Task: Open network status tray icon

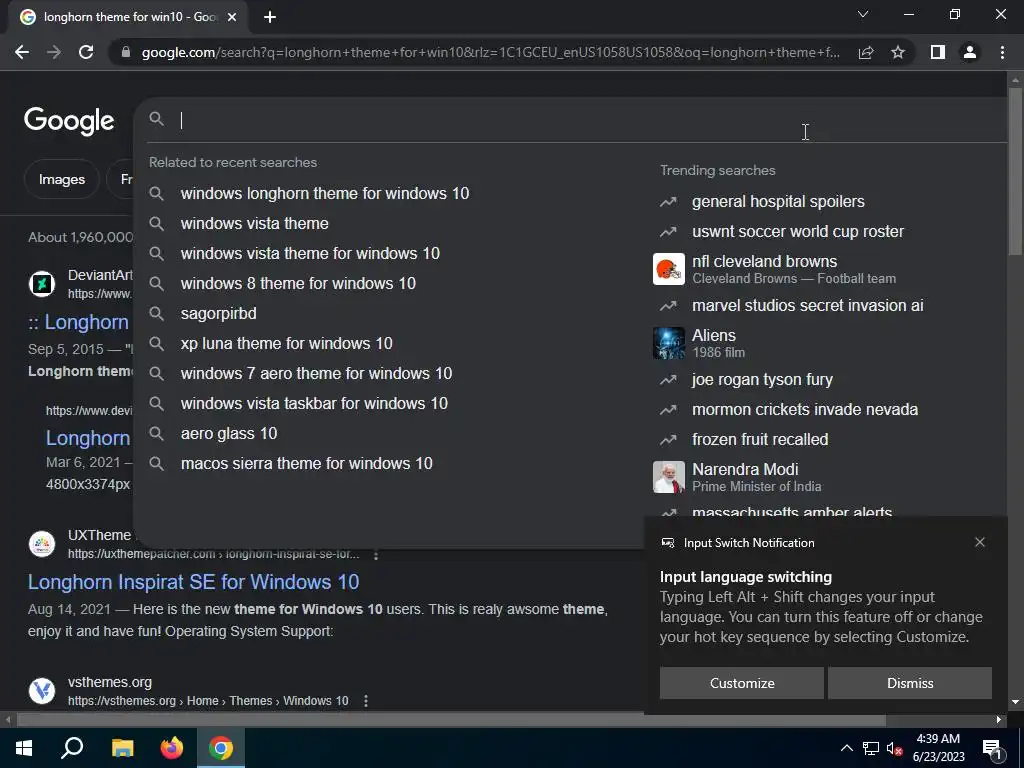Action: [x=871, y=748]
